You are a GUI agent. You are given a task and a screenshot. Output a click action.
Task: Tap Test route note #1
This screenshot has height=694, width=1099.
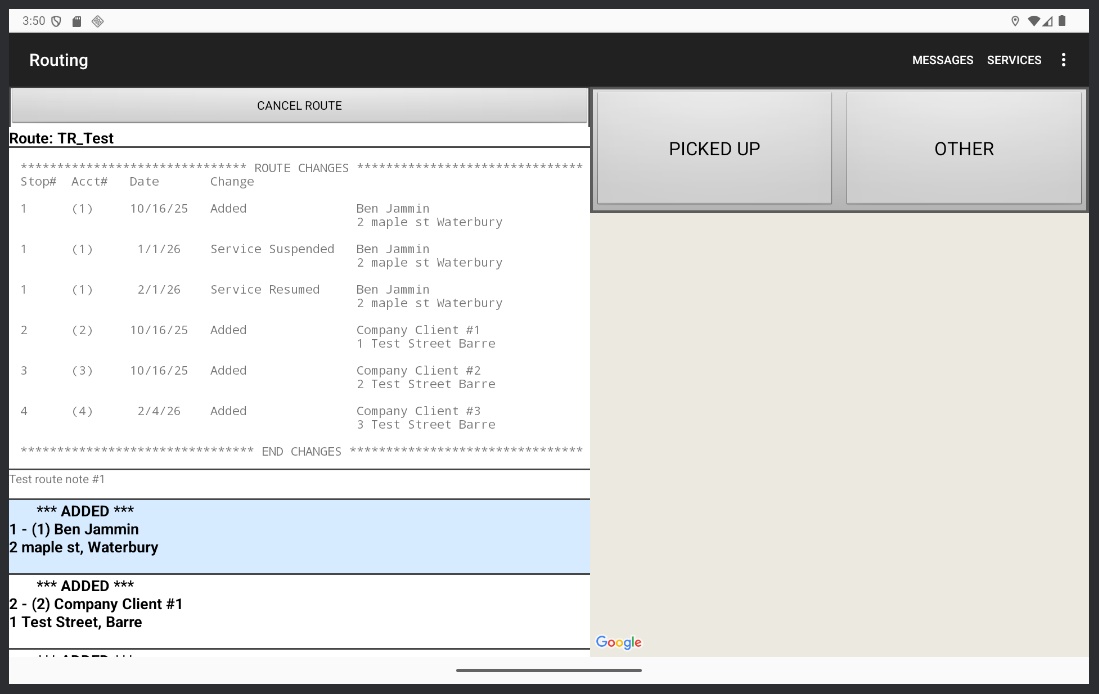click(x=58, y=480)
